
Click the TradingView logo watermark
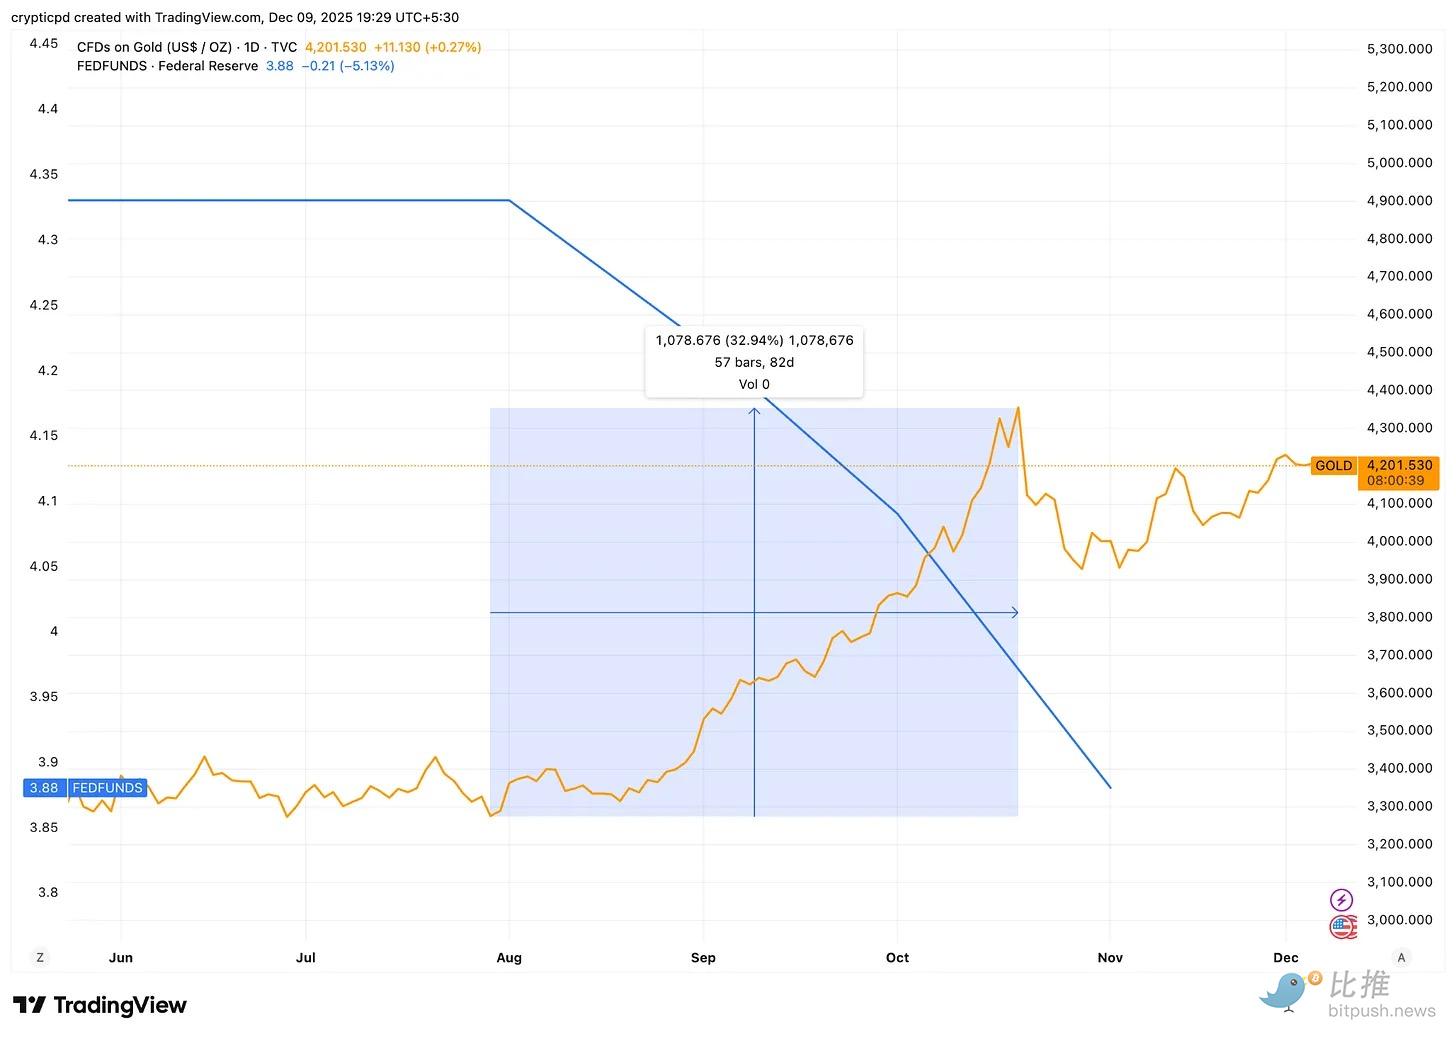(100, 1005)
